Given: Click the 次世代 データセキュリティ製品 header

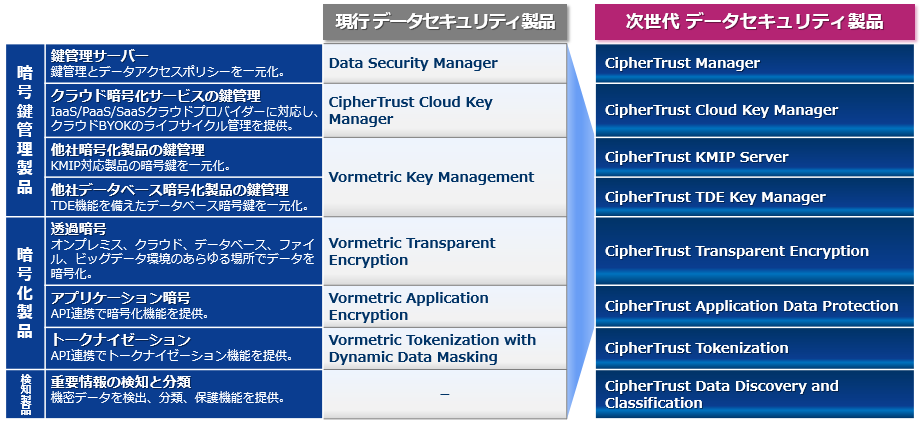Looking at the screenshot, I should click(755, 21).
